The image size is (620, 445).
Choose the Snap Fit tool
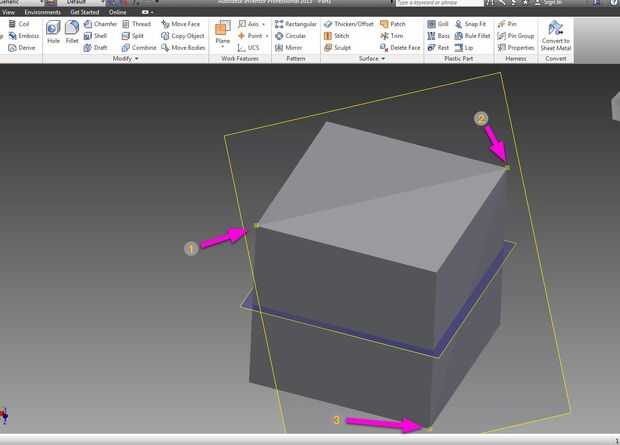click(470, 24)
